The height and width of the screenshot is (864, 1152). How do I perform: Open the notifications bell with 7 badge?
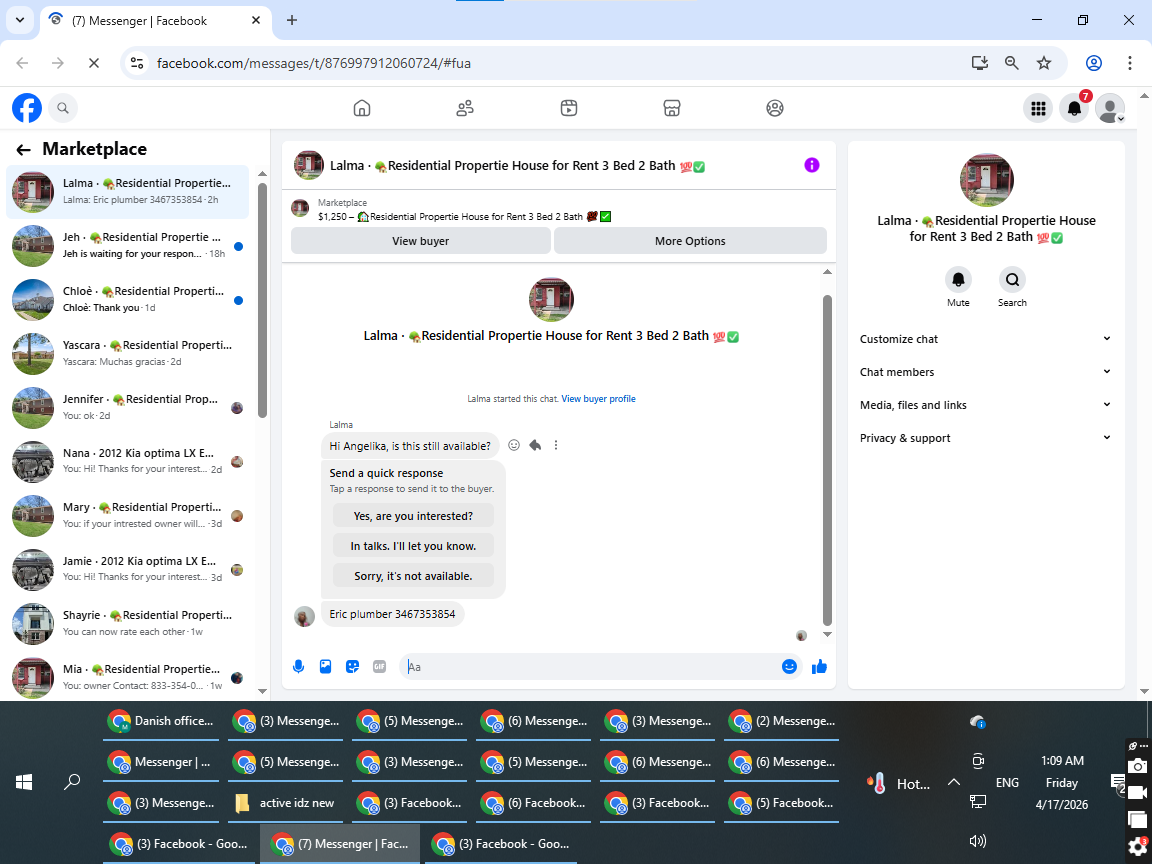click(x=1074, y=109)
